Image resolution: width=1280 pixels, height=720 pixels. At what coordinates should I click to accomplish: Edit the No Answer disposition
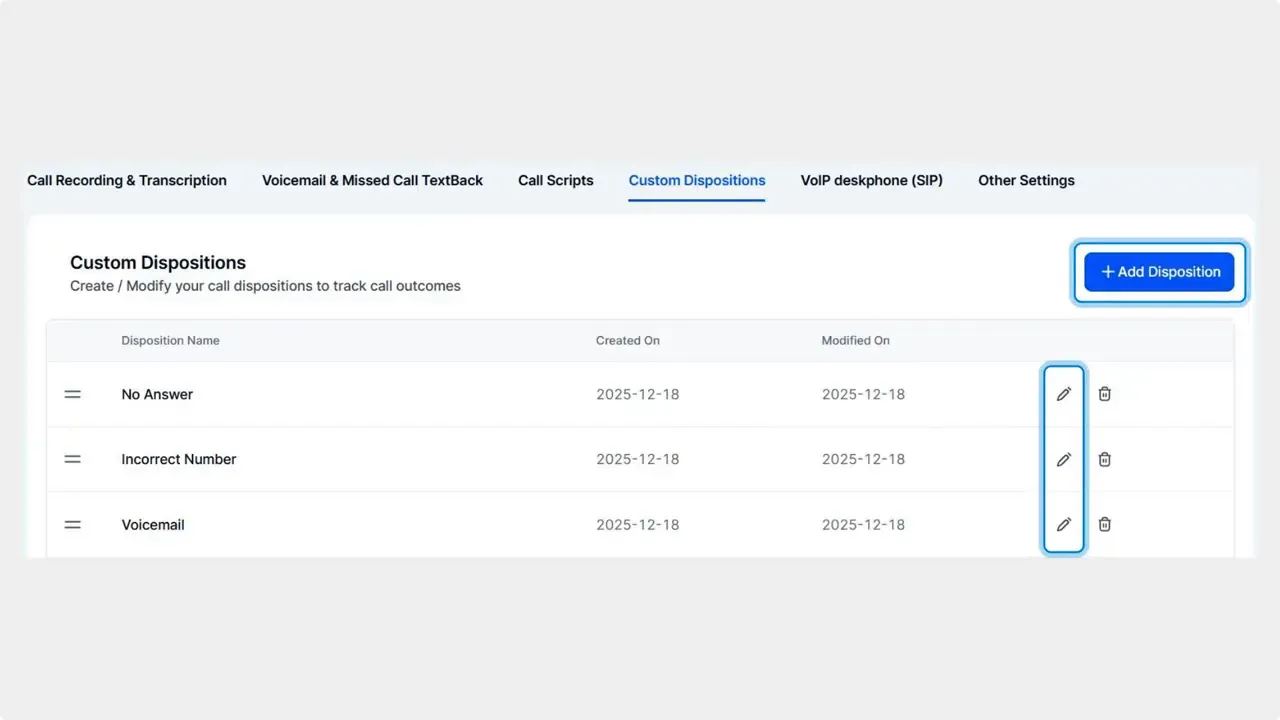[1063, 394]
